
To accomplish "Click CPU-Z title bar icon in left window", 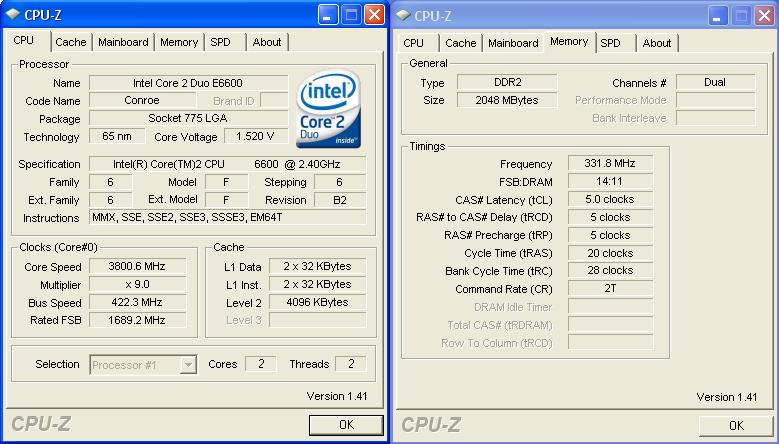I will 13,15.
